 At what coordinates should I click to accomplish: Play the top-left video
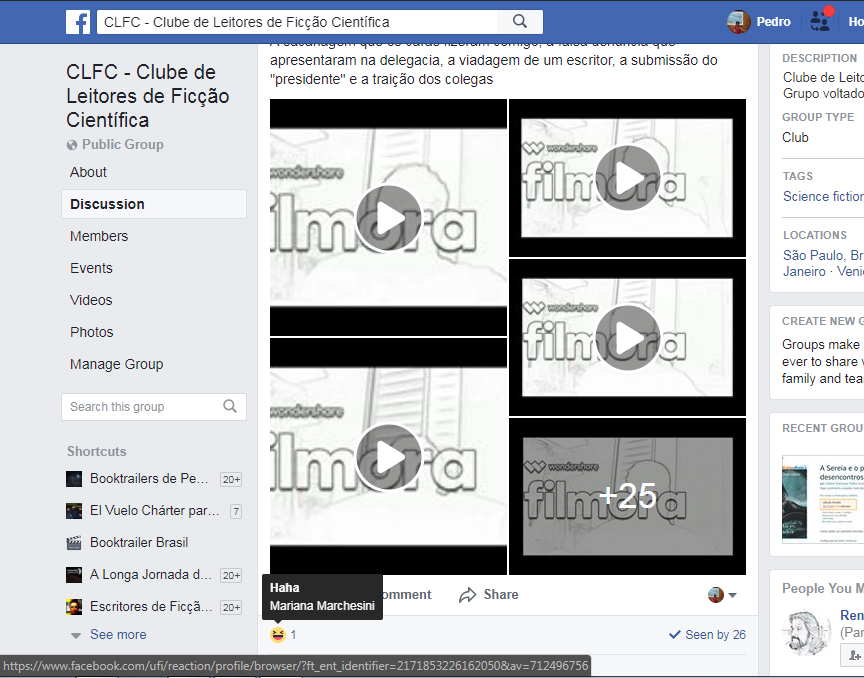pyautogui.click(x=388, y=218)
